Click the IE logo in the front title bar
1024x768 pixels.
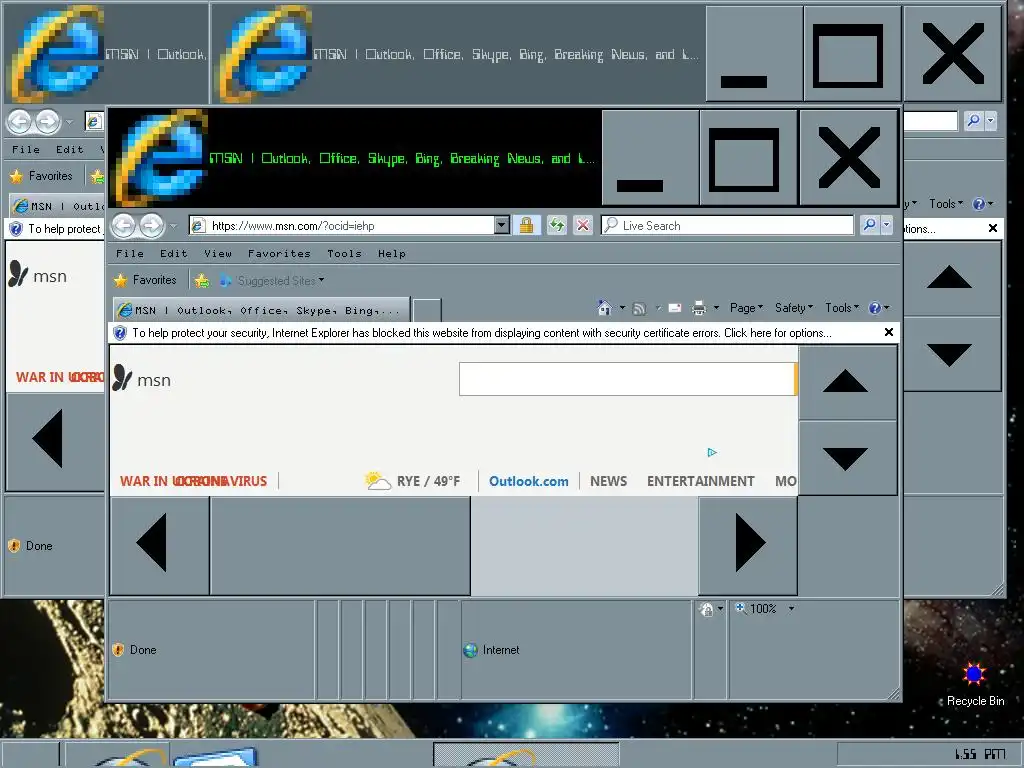(161, 157)
